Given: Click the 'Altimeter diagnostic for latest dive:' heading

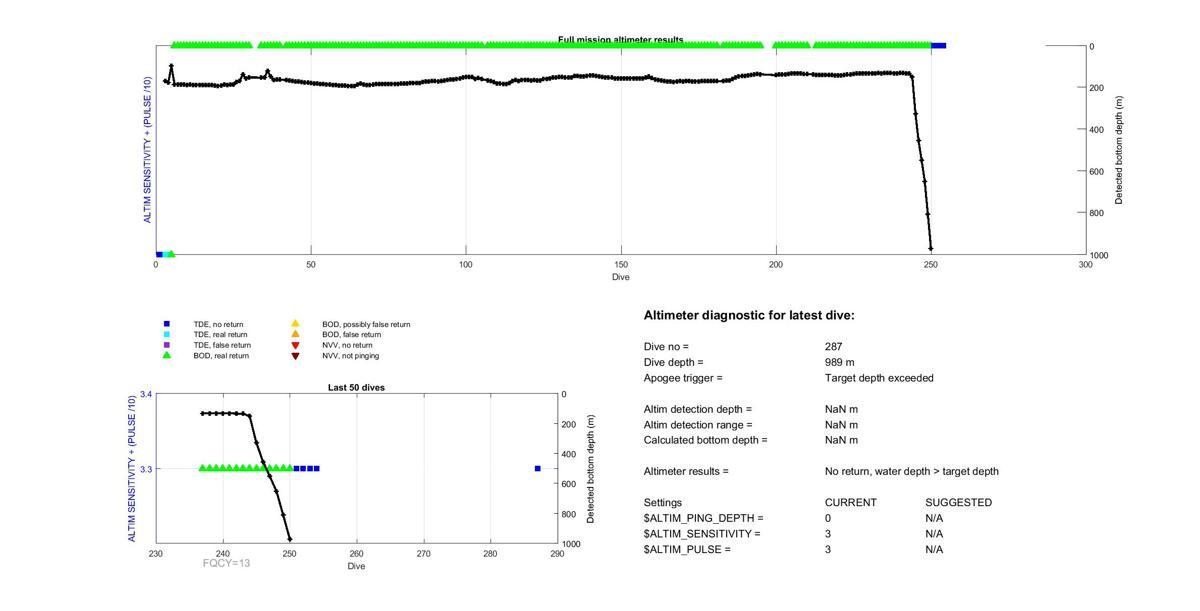Looking at the screenshot, I should pos(749,315).
